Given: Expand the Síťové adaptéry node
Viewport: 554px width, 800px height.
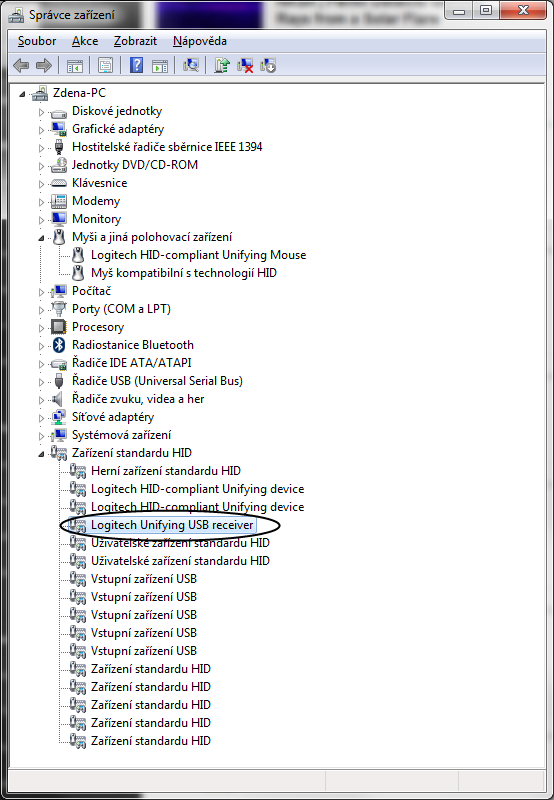Looking at the screenshot, I should [x=41, y=418].
